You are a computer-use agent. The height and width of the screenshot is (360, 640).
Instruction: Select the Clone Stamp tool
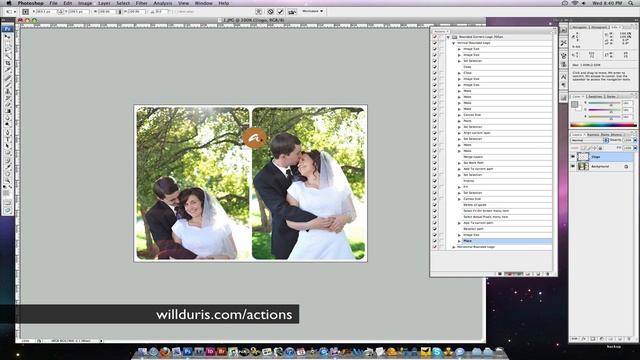tap(7, 91)
